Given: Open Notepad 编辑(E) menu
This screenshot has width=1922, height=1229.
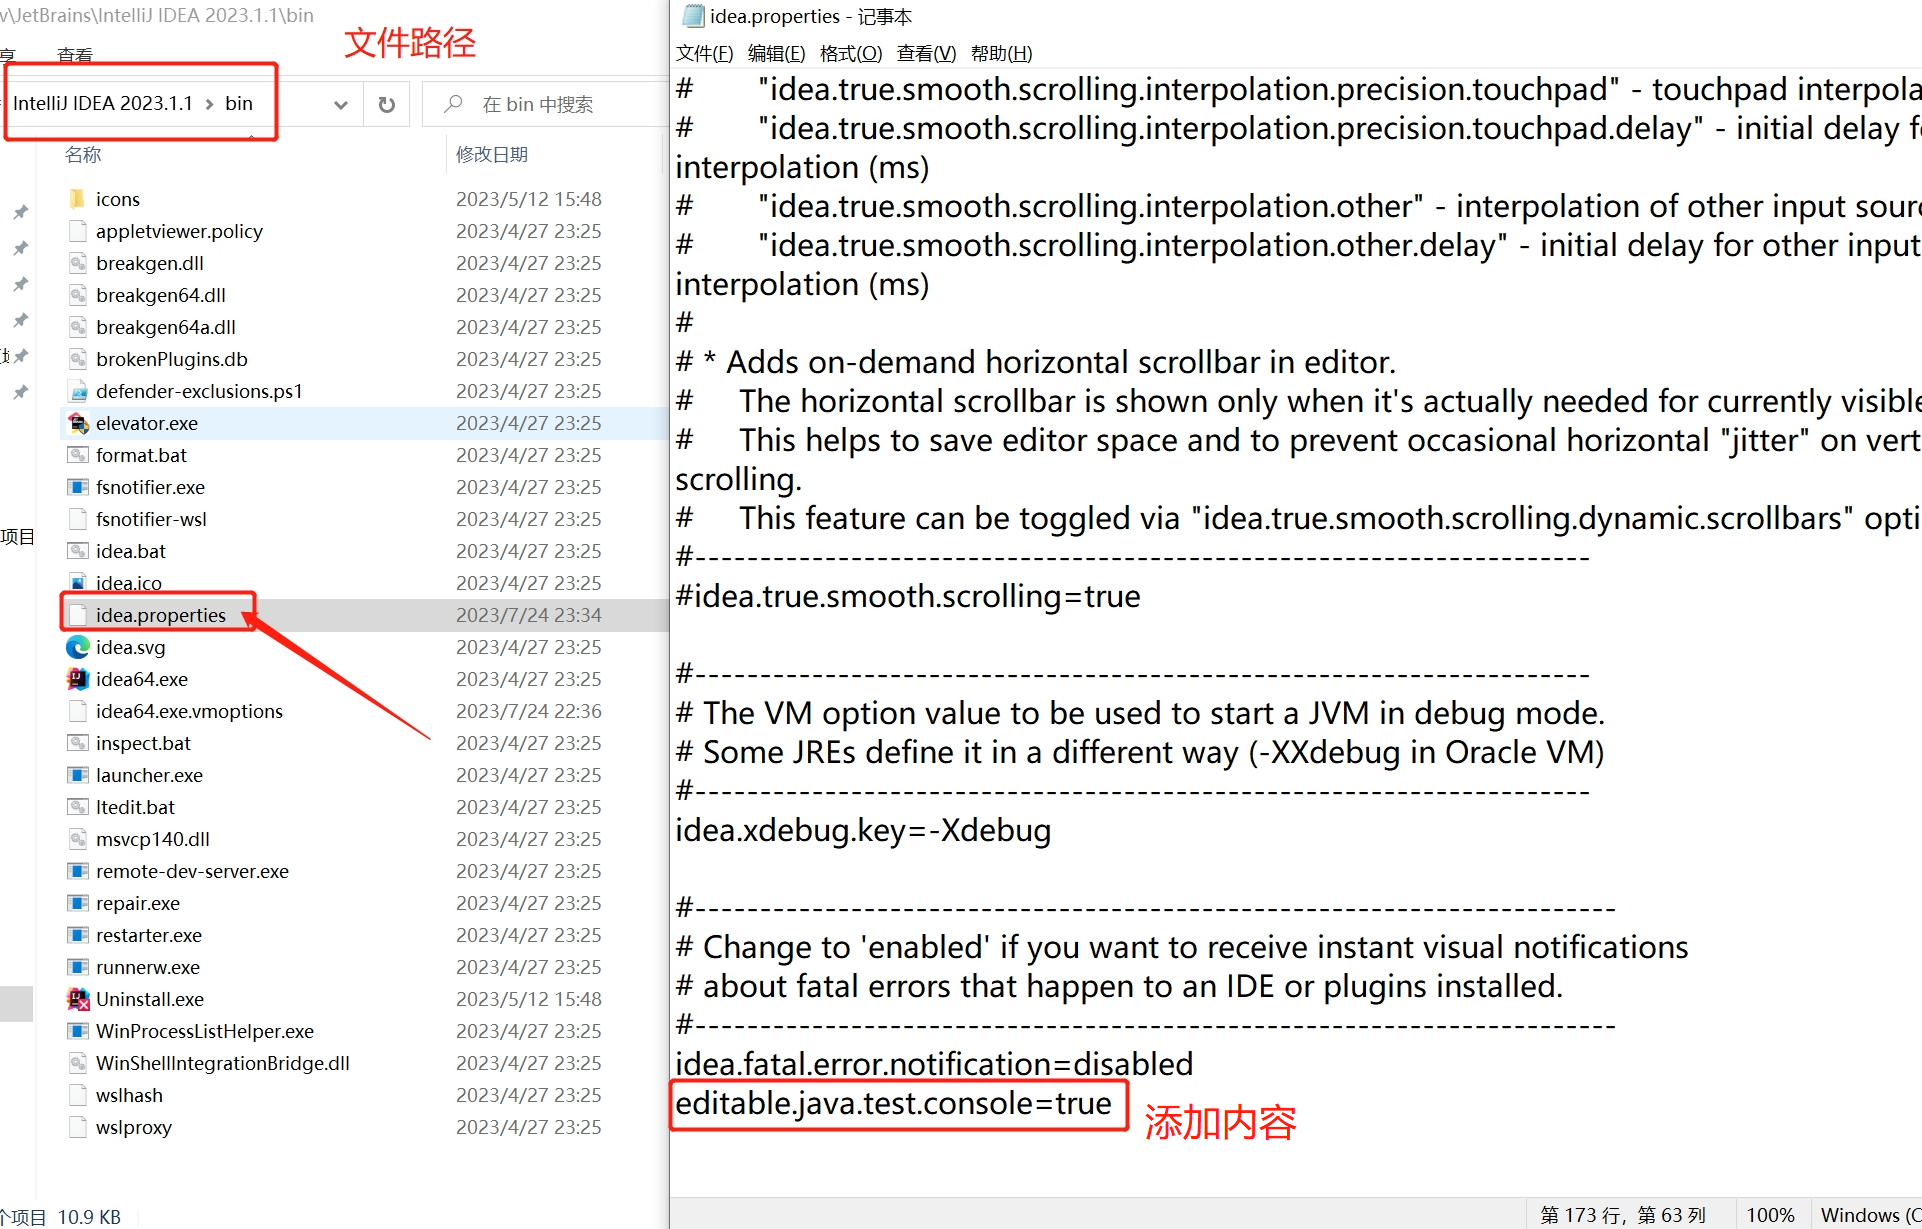Looking at the screenshot, I should (777, 53).
